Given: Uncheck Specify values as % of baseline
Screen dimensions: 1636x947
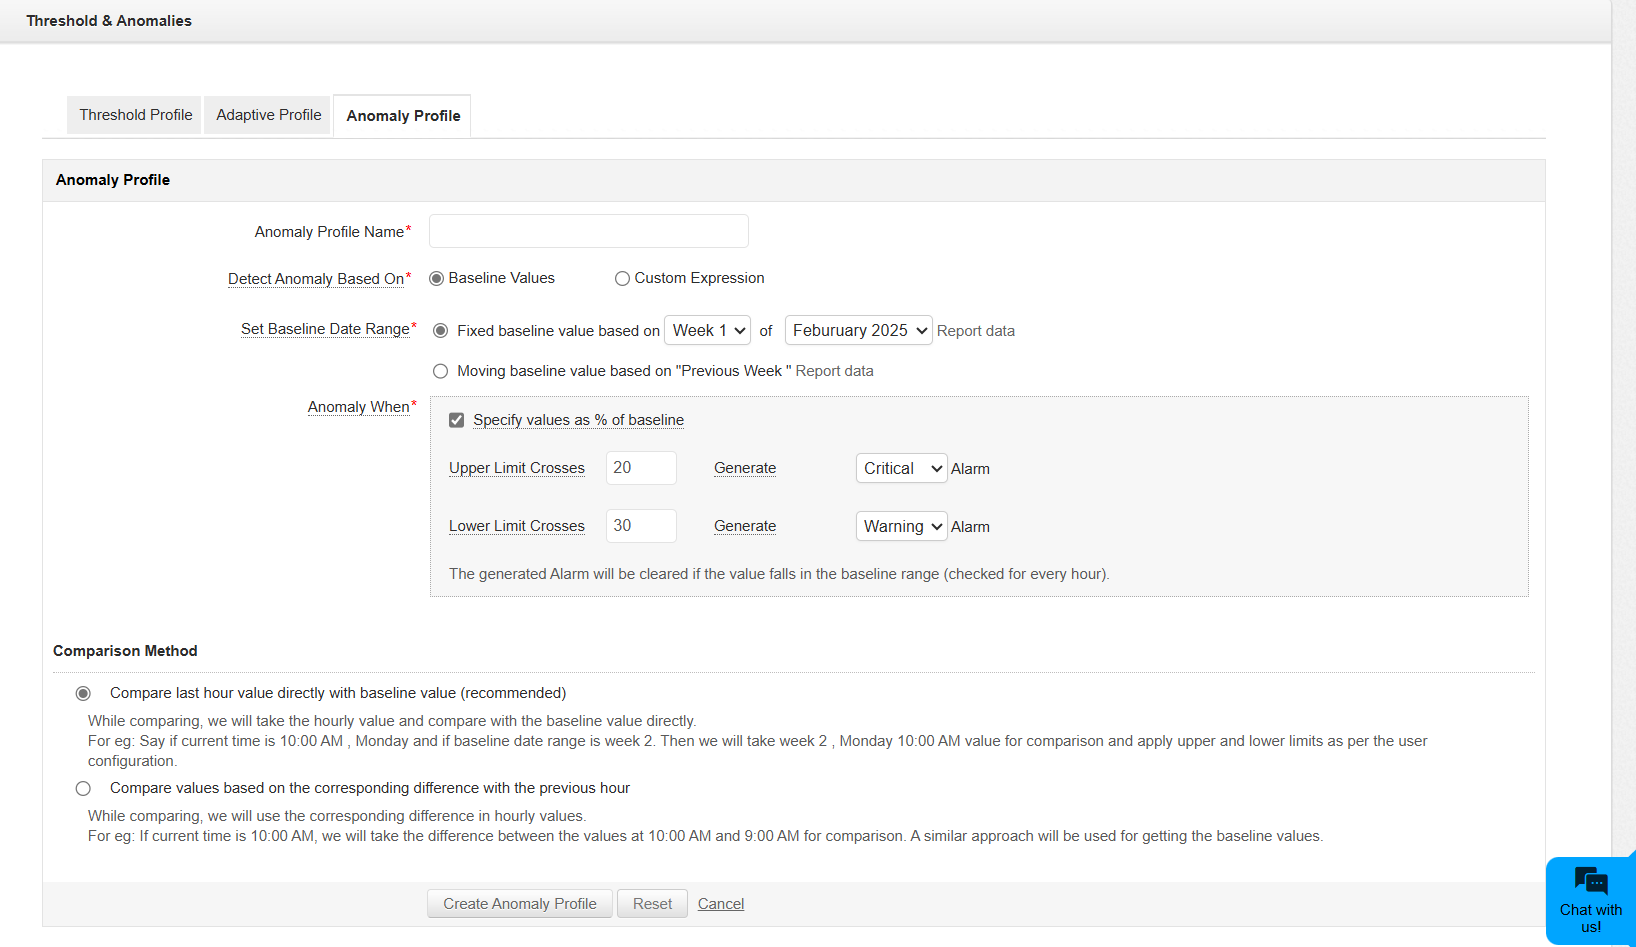Looking at the screenshot, I should click(x=456, y=419).
